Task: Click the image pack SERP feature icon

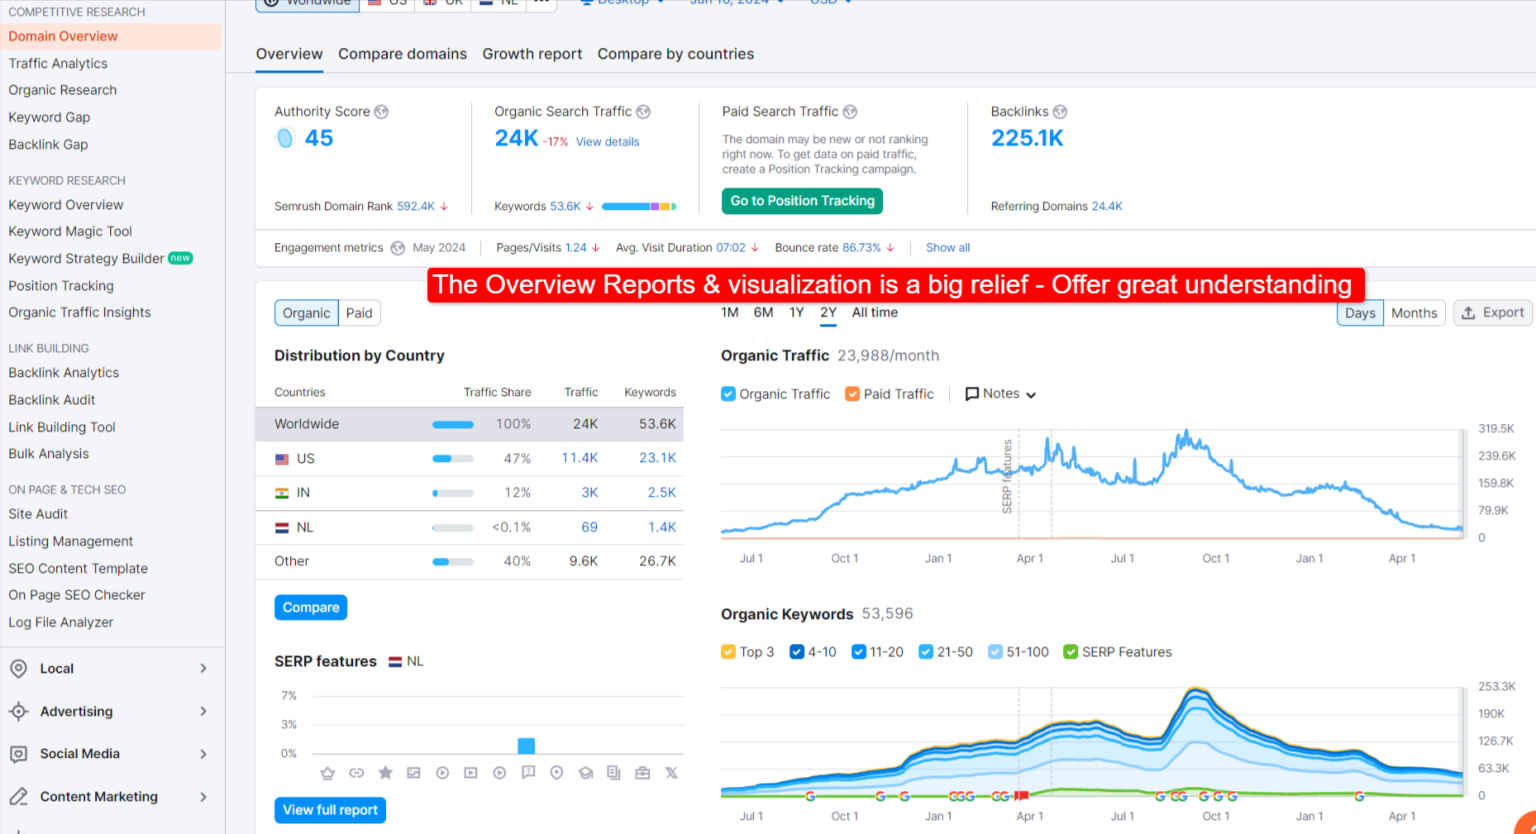Action: point(413,772)
